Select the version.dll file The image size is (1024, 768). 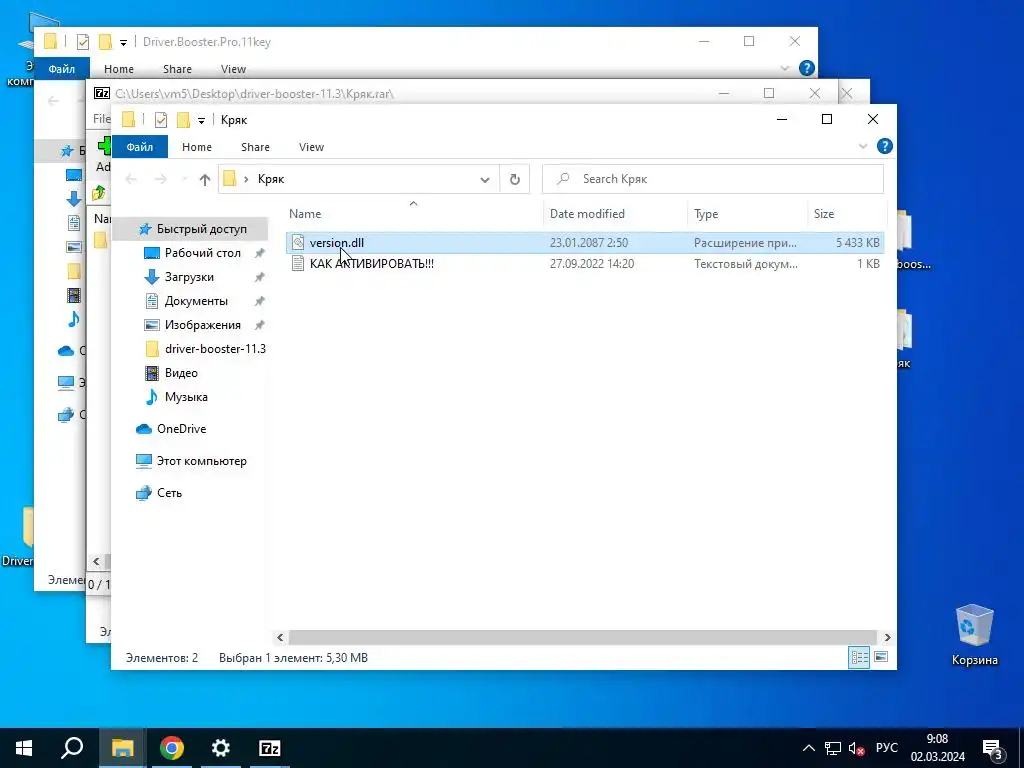[585, 243]
